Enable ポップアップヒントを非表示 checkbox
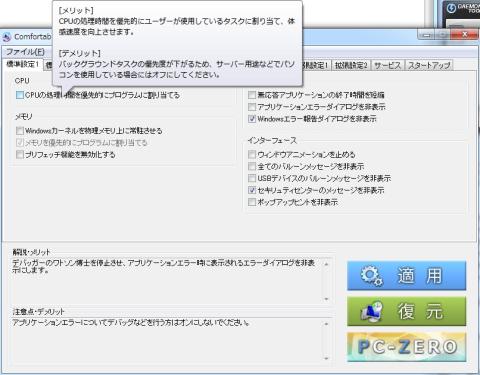Image resolution: width=480 pixels, height=375 pixels. [252, 202]
